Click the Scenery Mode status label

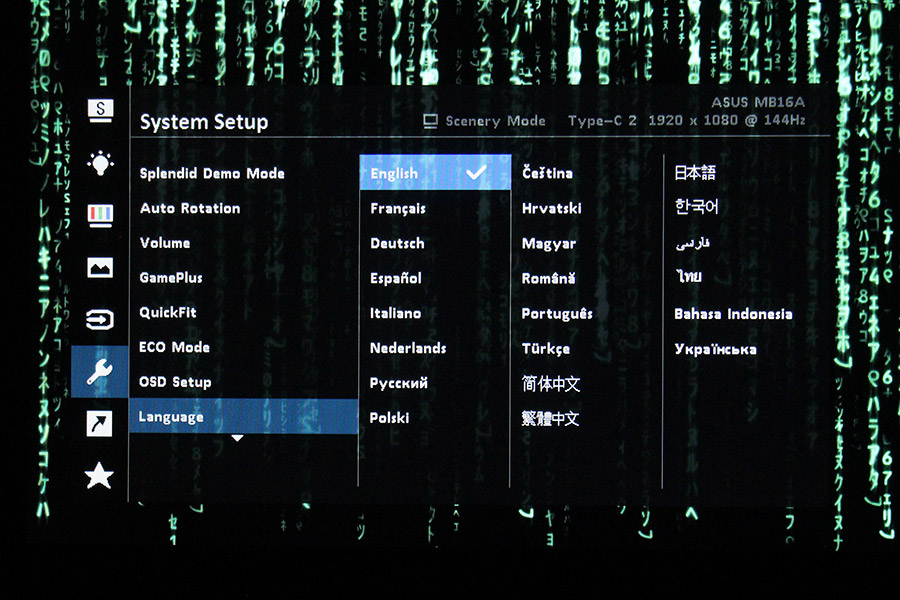point(495,121)
